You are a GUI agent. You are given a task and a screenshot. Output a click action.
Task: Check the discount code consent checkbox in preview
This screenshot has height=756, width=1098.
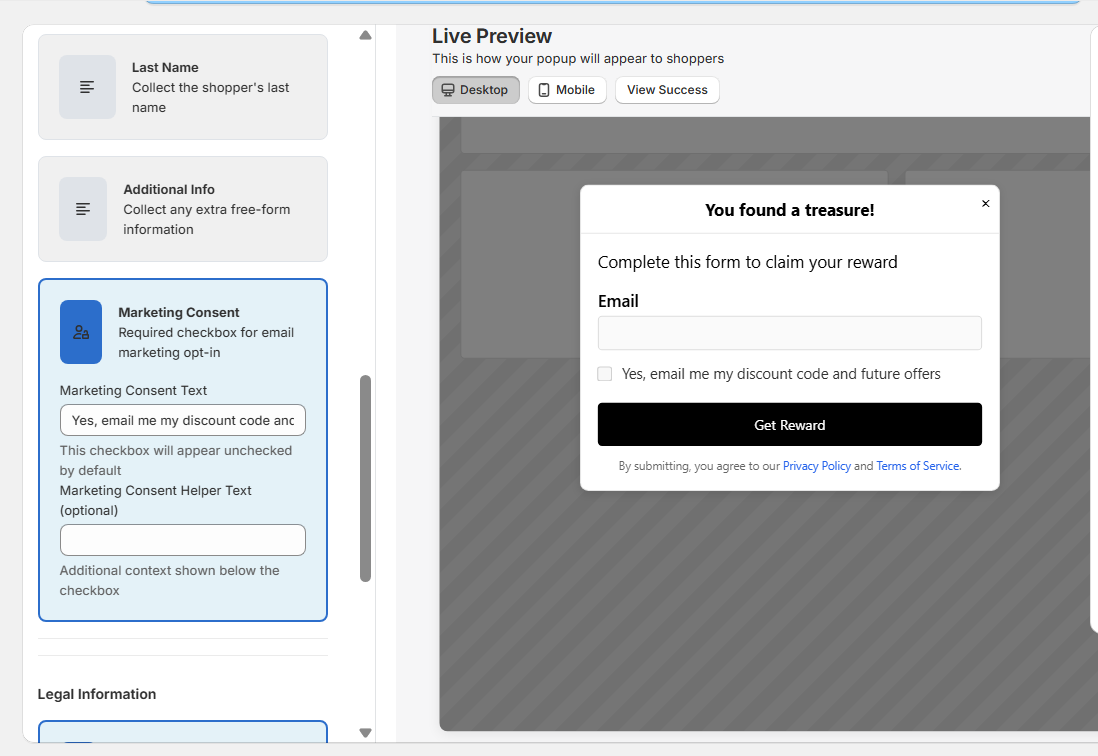604,373
